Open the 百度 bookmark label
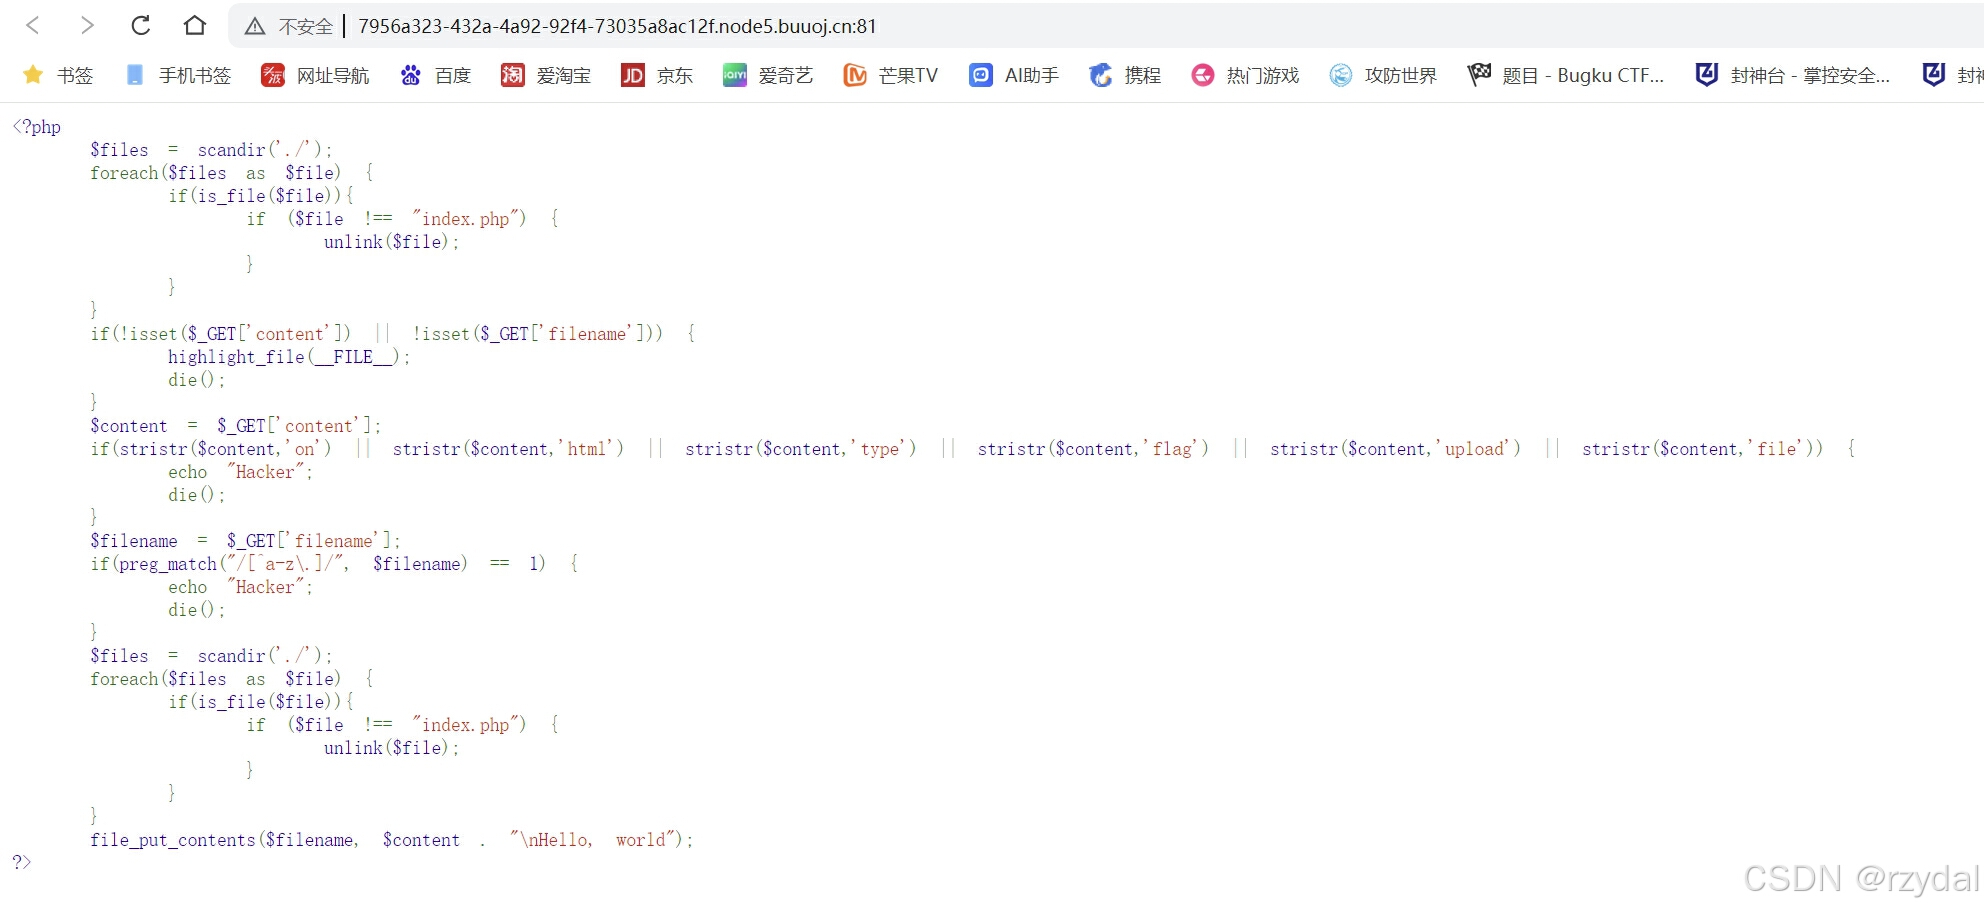The width and height of the screenshot is (1984, 912). (x=453, y=76)
